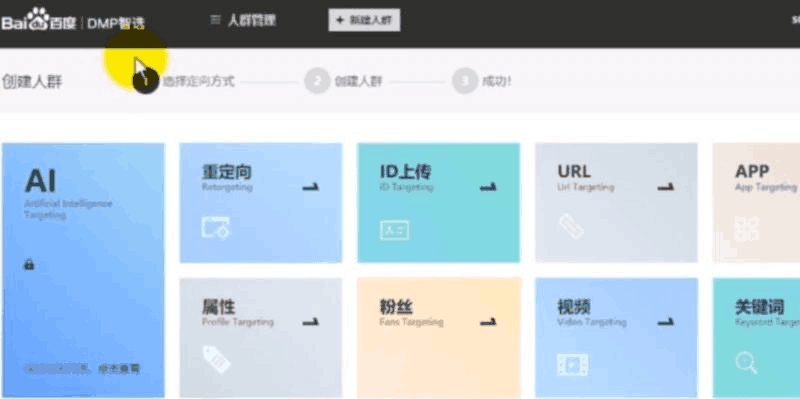
Task: Click the tag icon on 属性 card
Action: tap(216, 359)
